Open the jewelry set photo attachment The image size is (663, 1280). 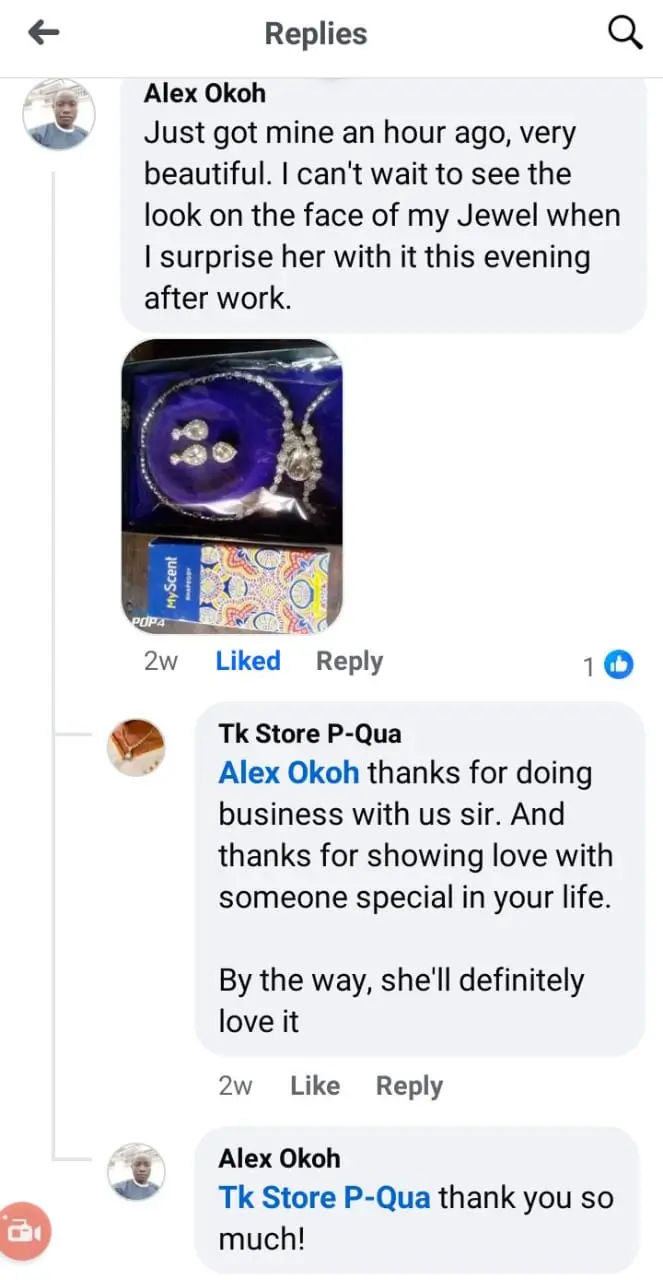click(x=231, y=487)
